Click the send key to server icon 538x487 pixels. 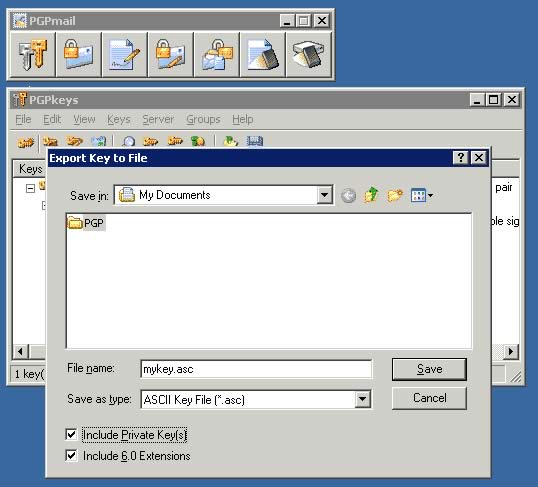pyautogui.click(x=151, y=141)
